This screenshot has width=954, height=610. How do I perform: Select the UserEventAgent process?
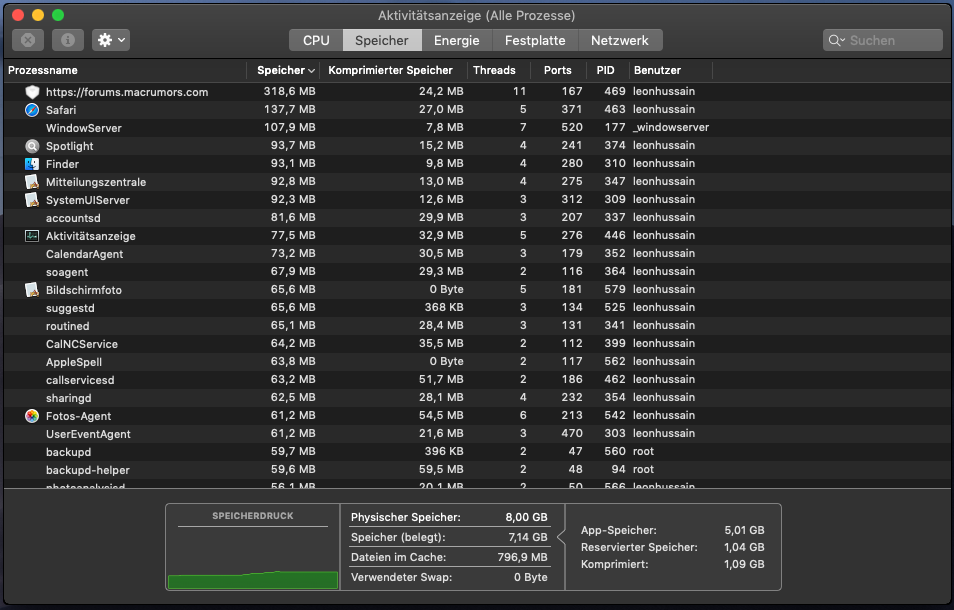[477, 434]
